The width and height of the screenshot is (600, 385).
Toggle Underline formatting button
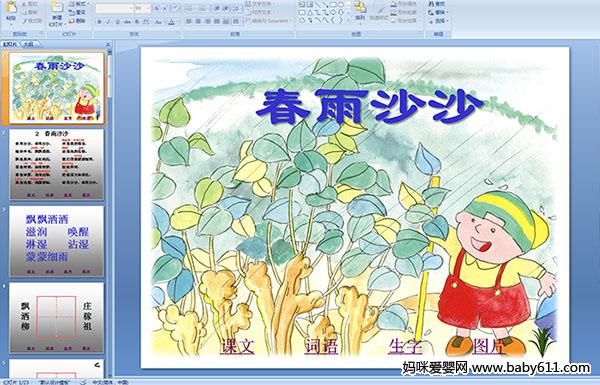(x=117, y=22)
